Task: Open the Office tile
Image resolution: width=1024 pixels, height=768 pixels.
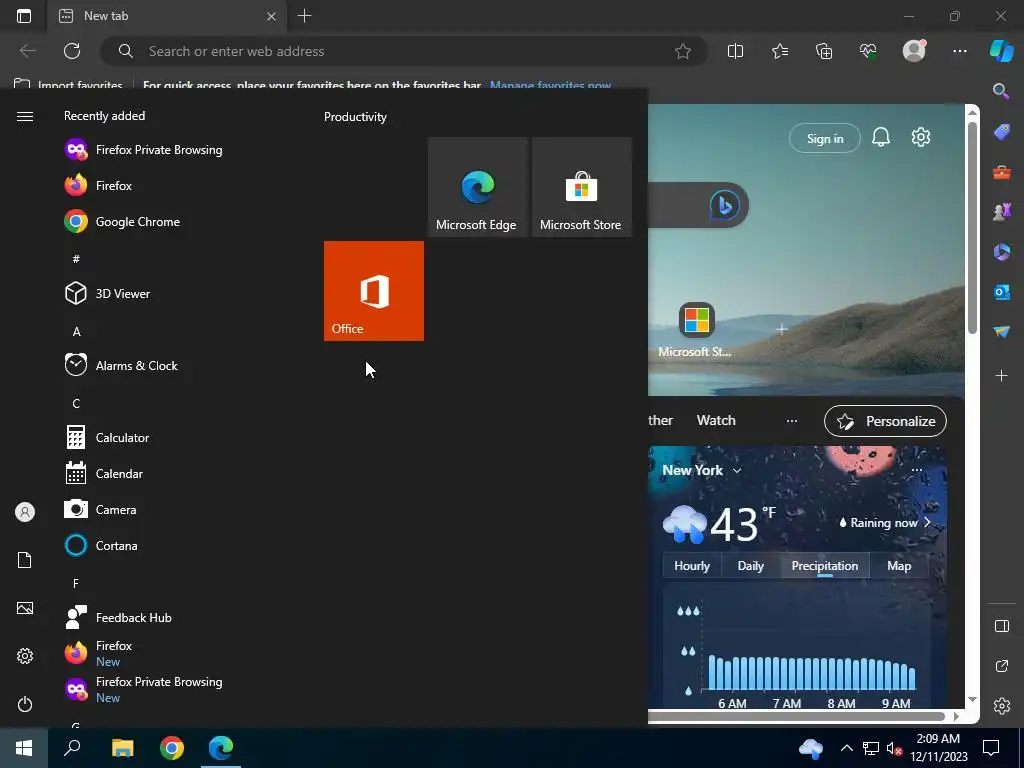Action: point(374,291)
